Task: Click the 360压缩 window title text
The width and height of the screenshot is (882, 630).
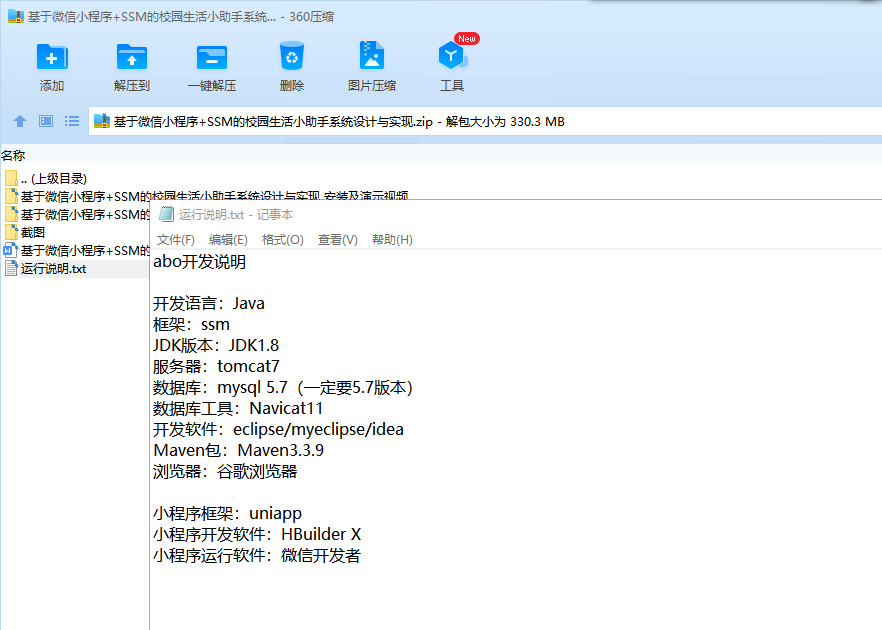Action: pyautogui.click(x=181, y=17)
